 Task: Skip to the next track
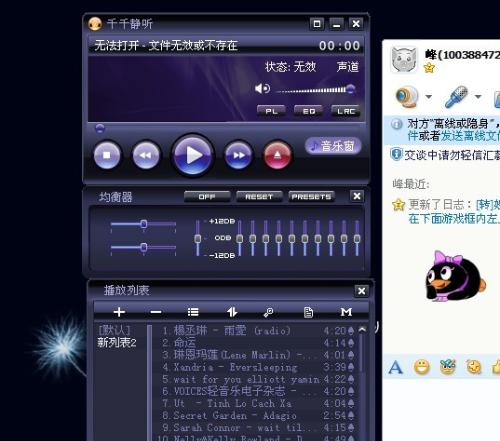coord(238,155)
